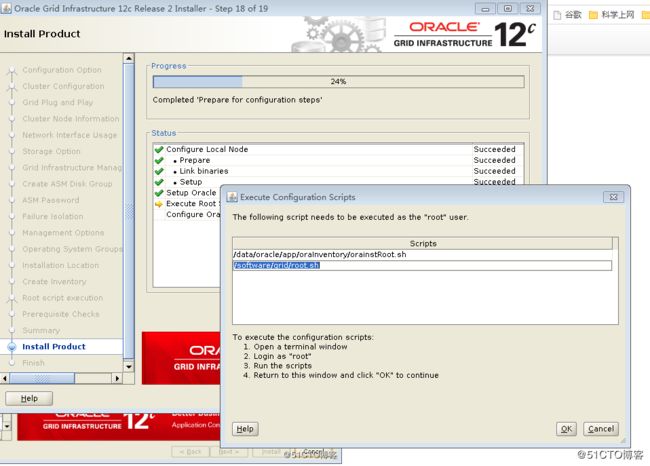This screenshot has height=466, width=650.
Task: Select Finish step
Action: pyautogui.click(x=33, y=363)
